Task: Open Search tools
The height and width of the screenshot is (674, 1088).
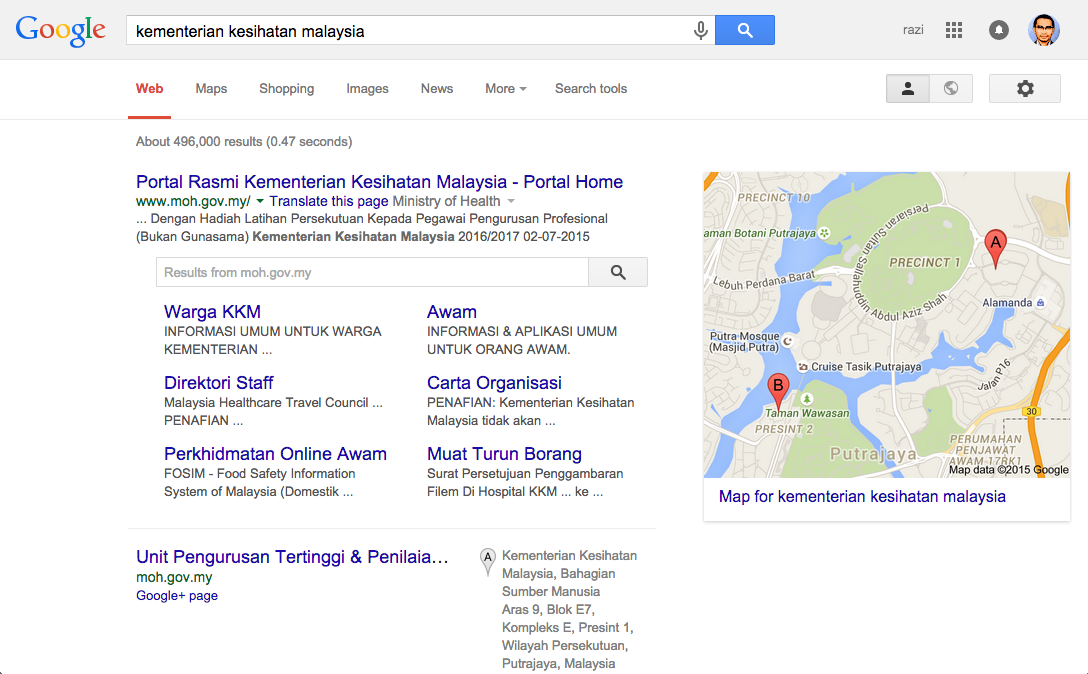Action: pos(590,89)
